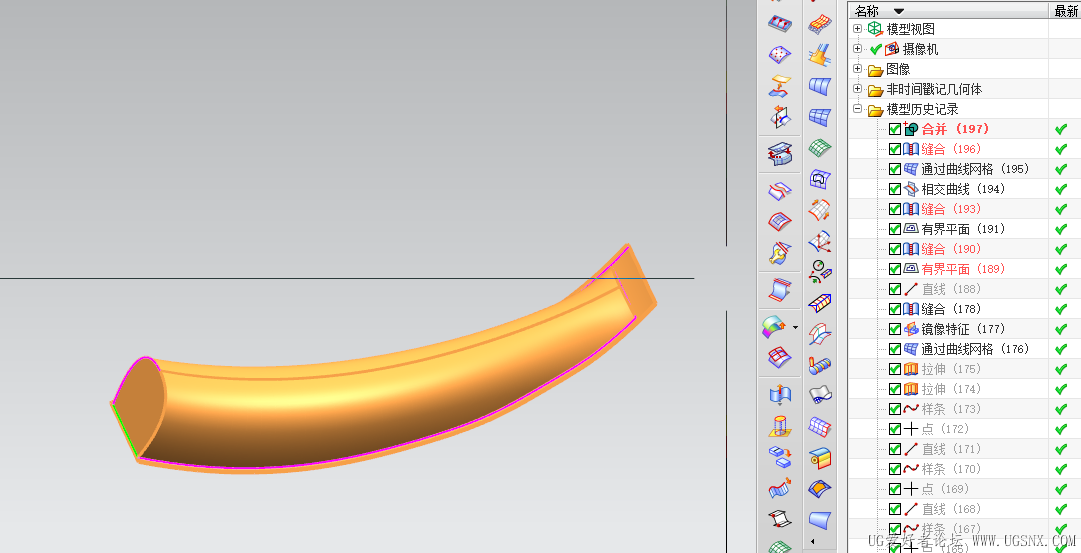The height and width of the screenshot is (553, 1081).
Task: Uncheck the 点 (172) checkbox
Action: pos(895,429)
